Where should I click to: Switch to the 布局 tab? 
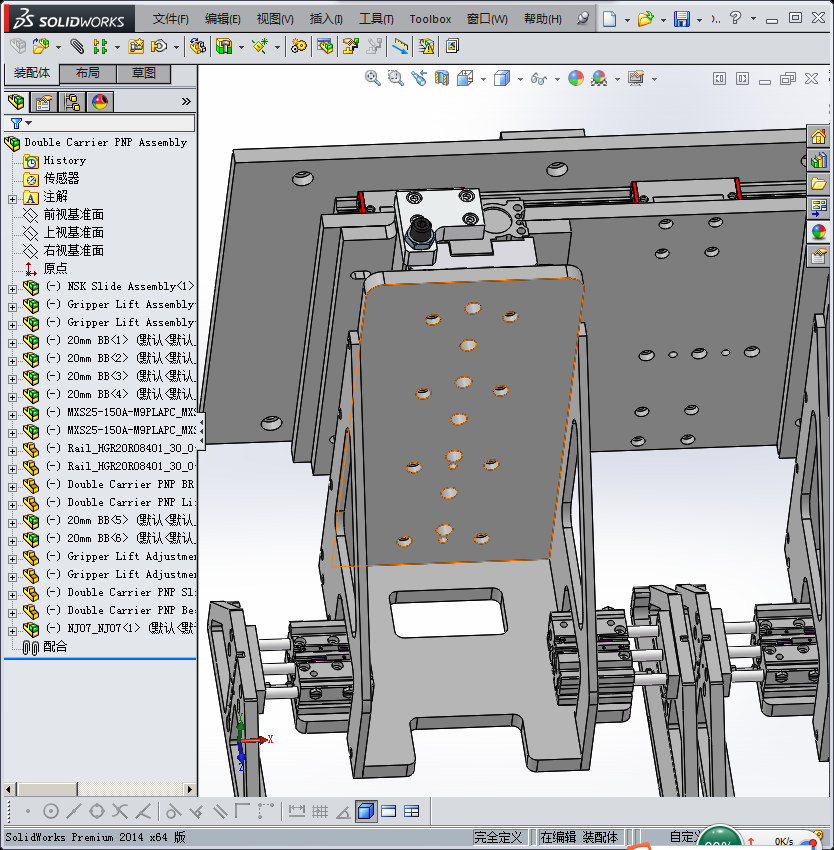tap(87, 73)
